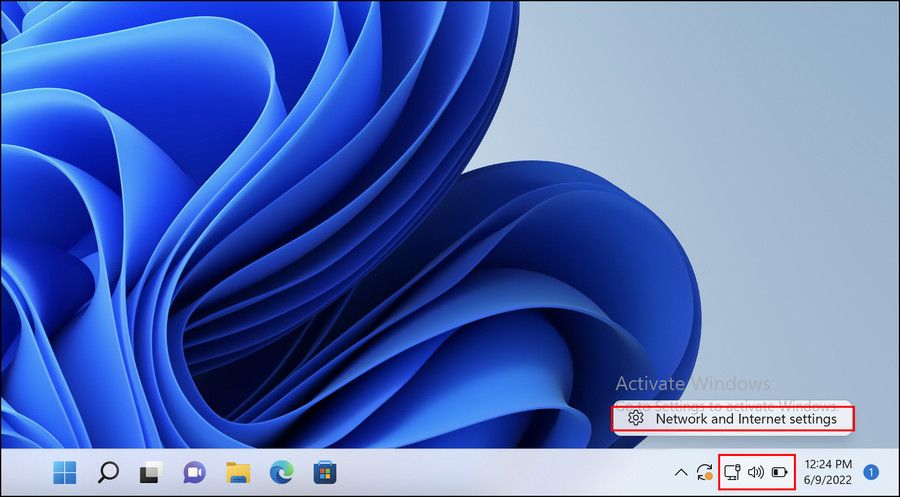Launch Teams Chat from taskbar

[x=195, y=472]
